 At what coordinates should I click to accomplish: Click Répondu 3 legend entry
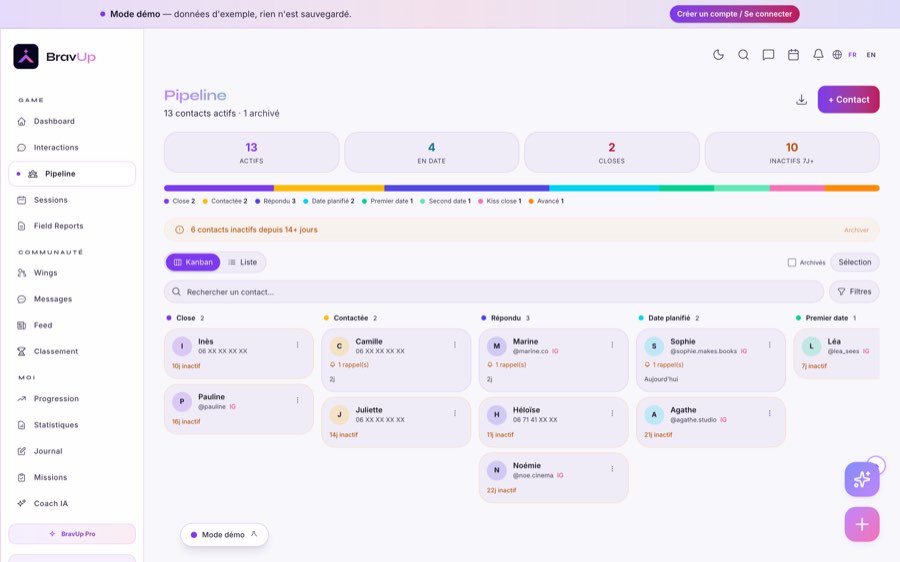click(276, 201)
